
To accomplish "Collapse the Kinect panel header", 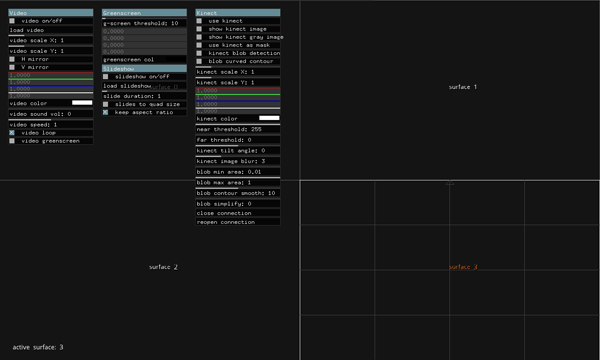I will point(238,13).
